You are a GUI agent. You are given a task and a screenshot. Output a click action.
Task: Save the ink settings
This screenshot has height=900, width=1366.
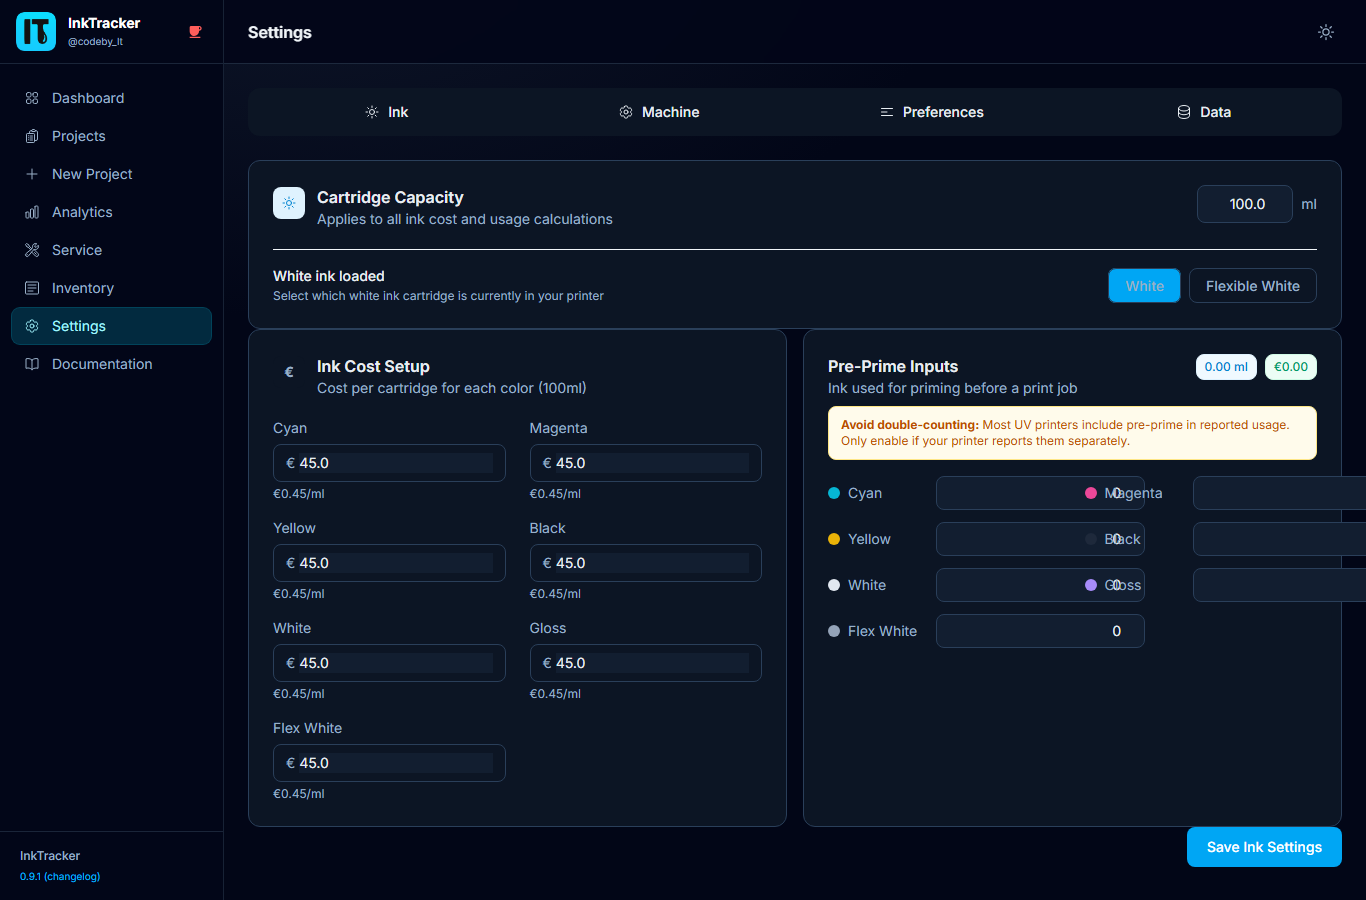[1264, 847]
